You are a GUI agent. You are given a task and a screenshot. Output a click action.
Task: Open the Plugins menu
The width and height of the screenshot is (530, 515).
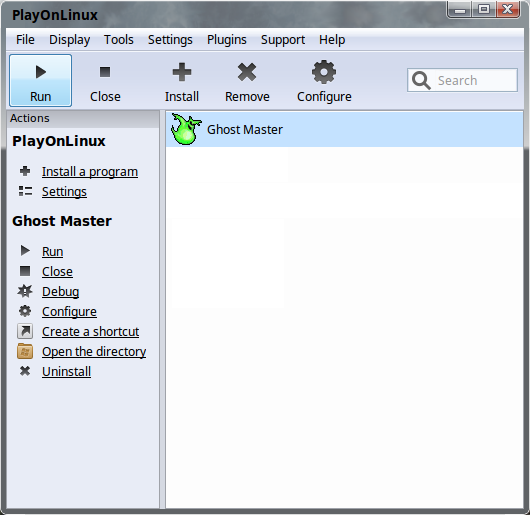point(227,40)
